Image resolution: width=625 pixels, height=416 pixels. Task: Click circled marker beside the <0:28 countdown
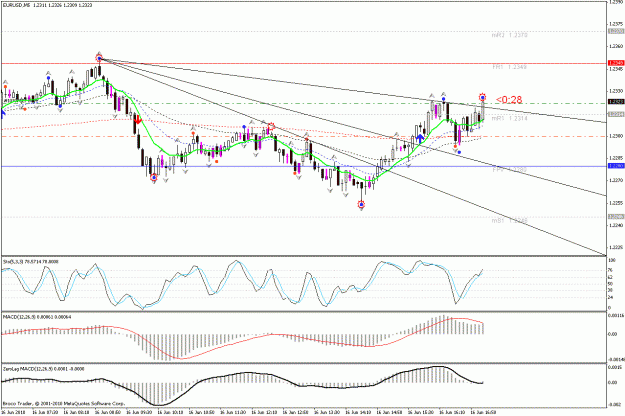tap(482, 97)
